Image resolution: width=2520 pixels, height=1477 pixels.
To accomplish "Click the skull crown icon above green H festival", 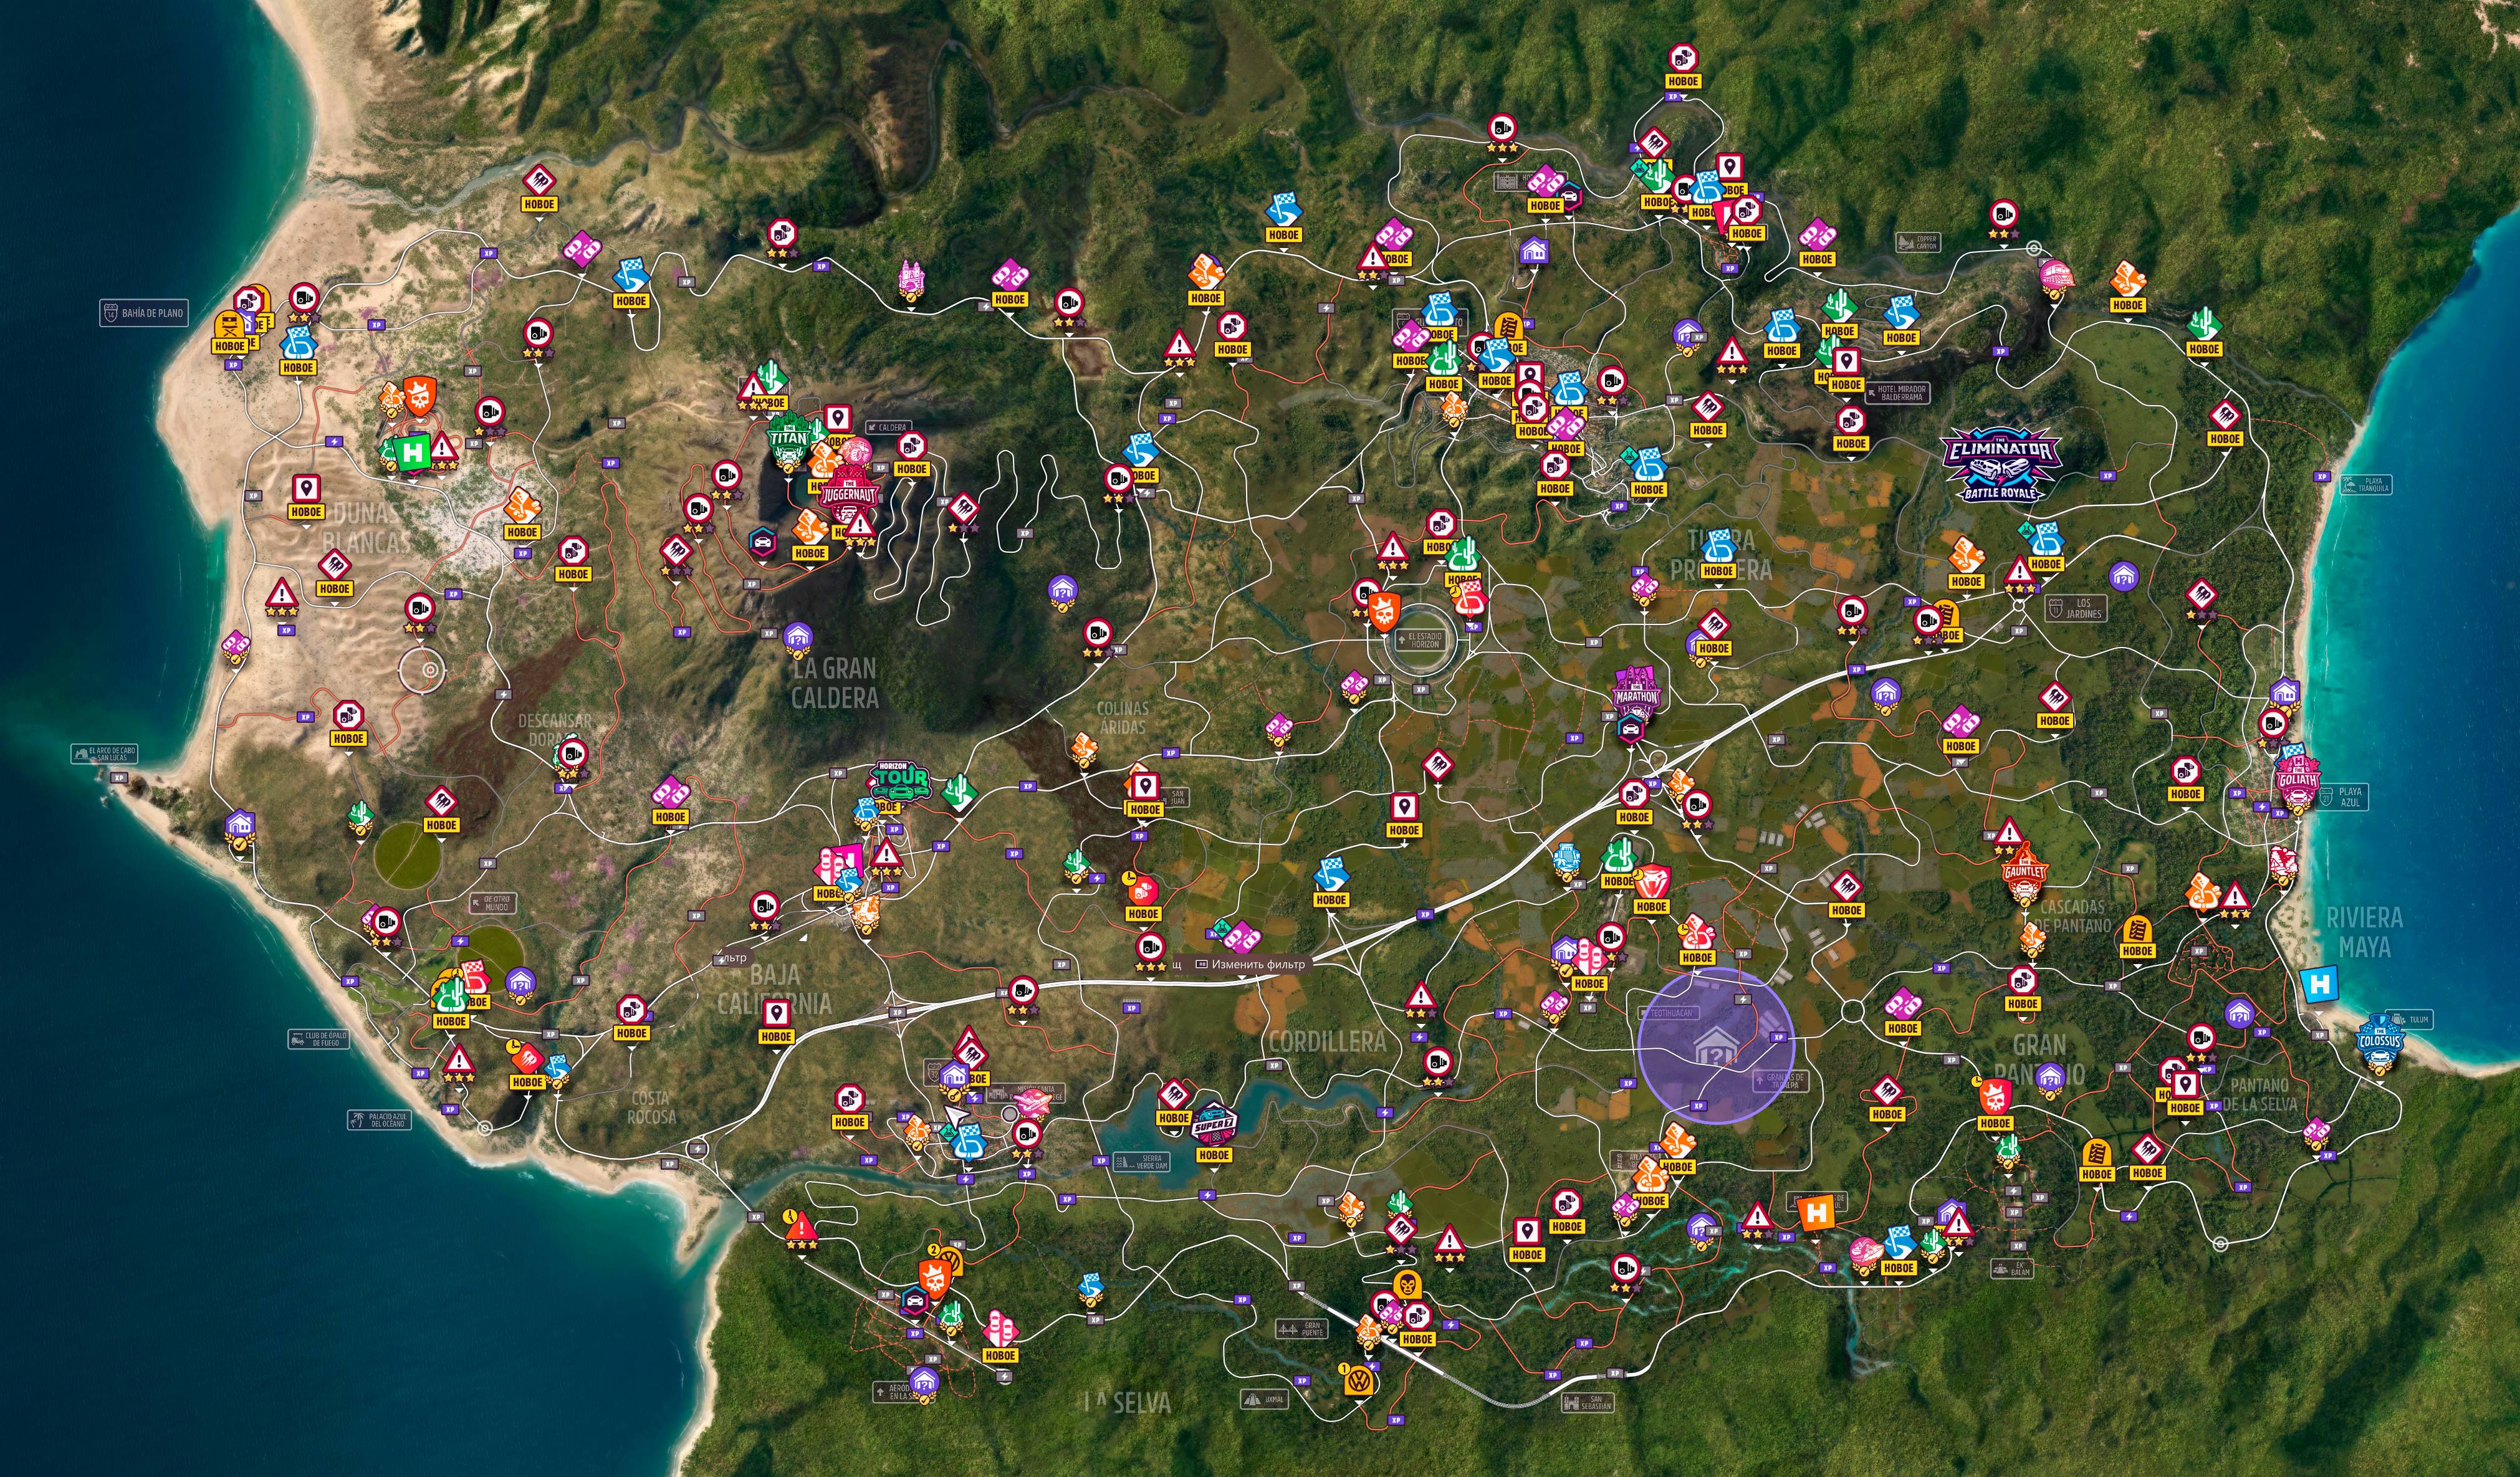I will click(x=419, y=396).
